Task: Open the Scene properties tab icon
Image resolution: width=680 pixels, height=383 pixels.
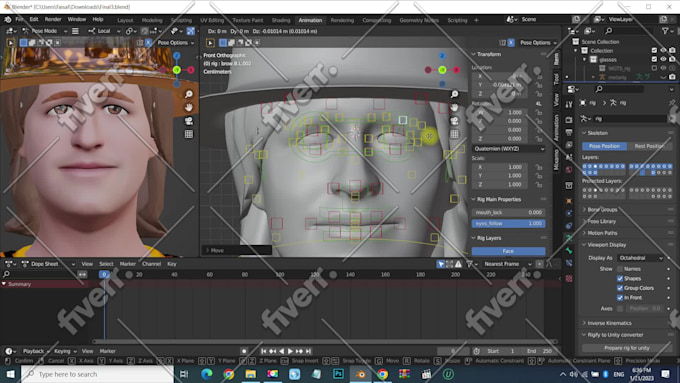Action: [x=569, y=157]
